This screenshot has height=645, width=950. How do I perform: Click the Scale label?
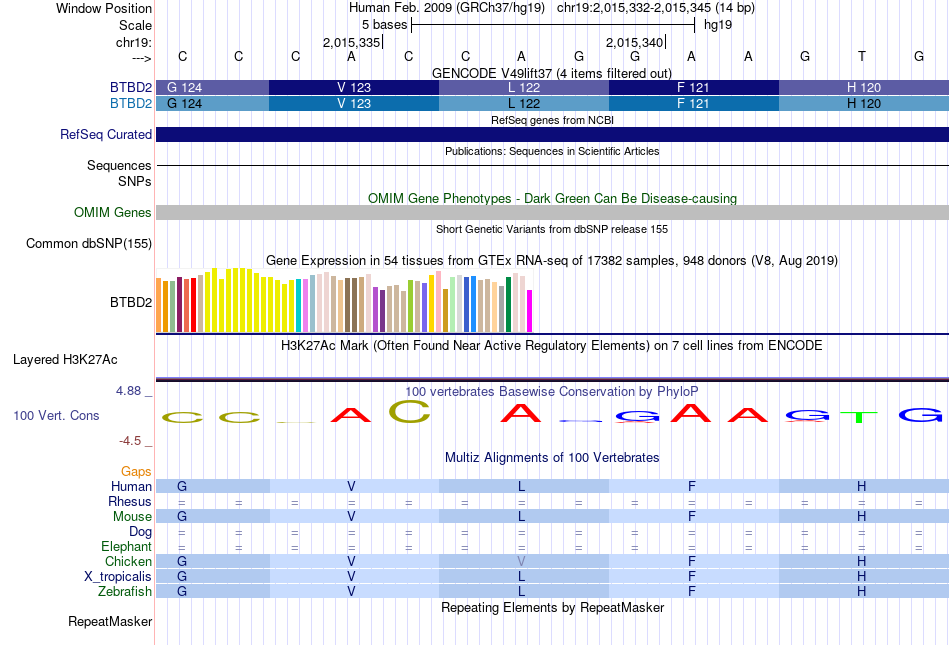(x=135, y=25)
